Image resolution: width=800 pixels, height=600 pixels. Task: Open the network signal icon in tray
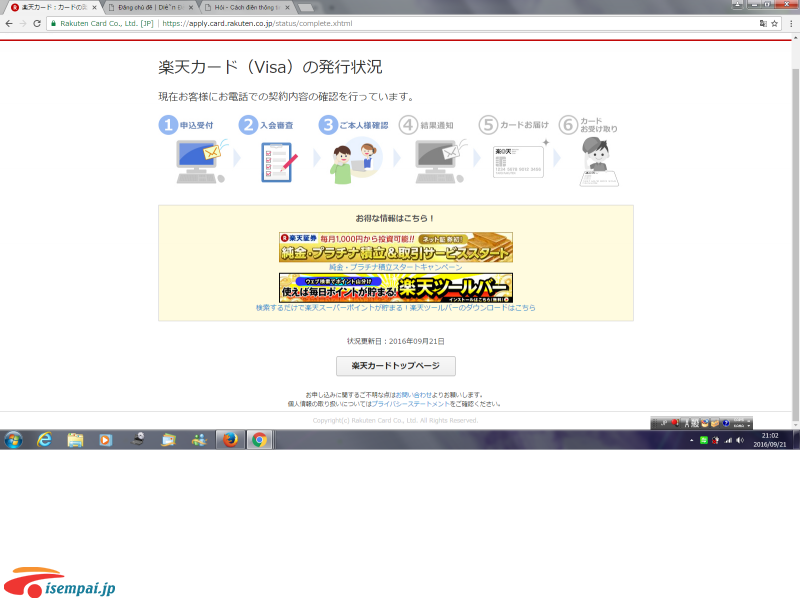coord(728,440)
